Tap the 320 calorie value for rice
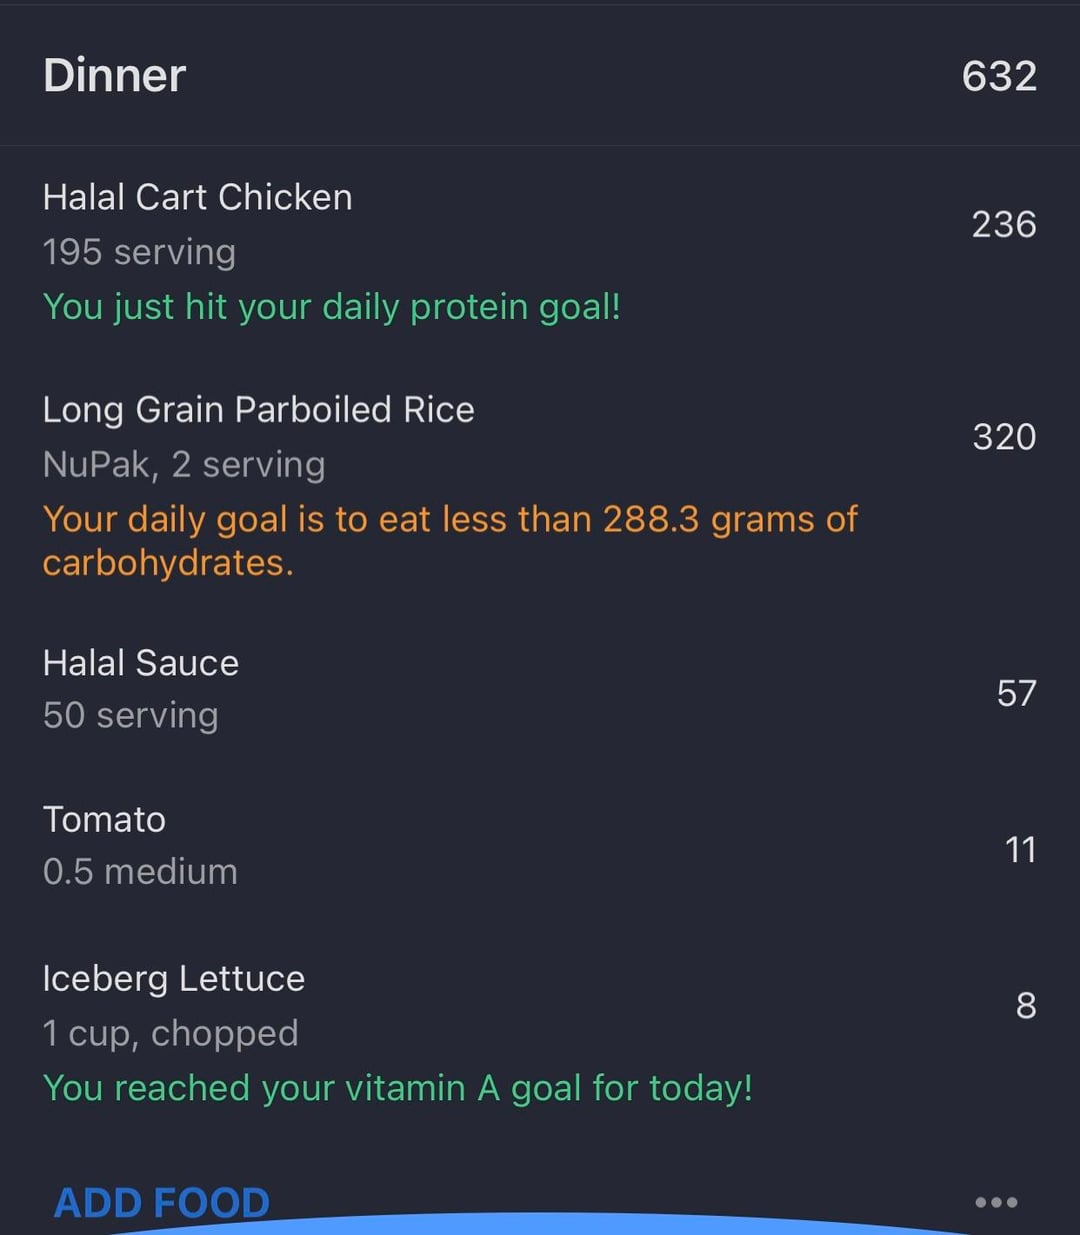Viewport: 1080px width, 1235px height. (x=1004, y=437)
